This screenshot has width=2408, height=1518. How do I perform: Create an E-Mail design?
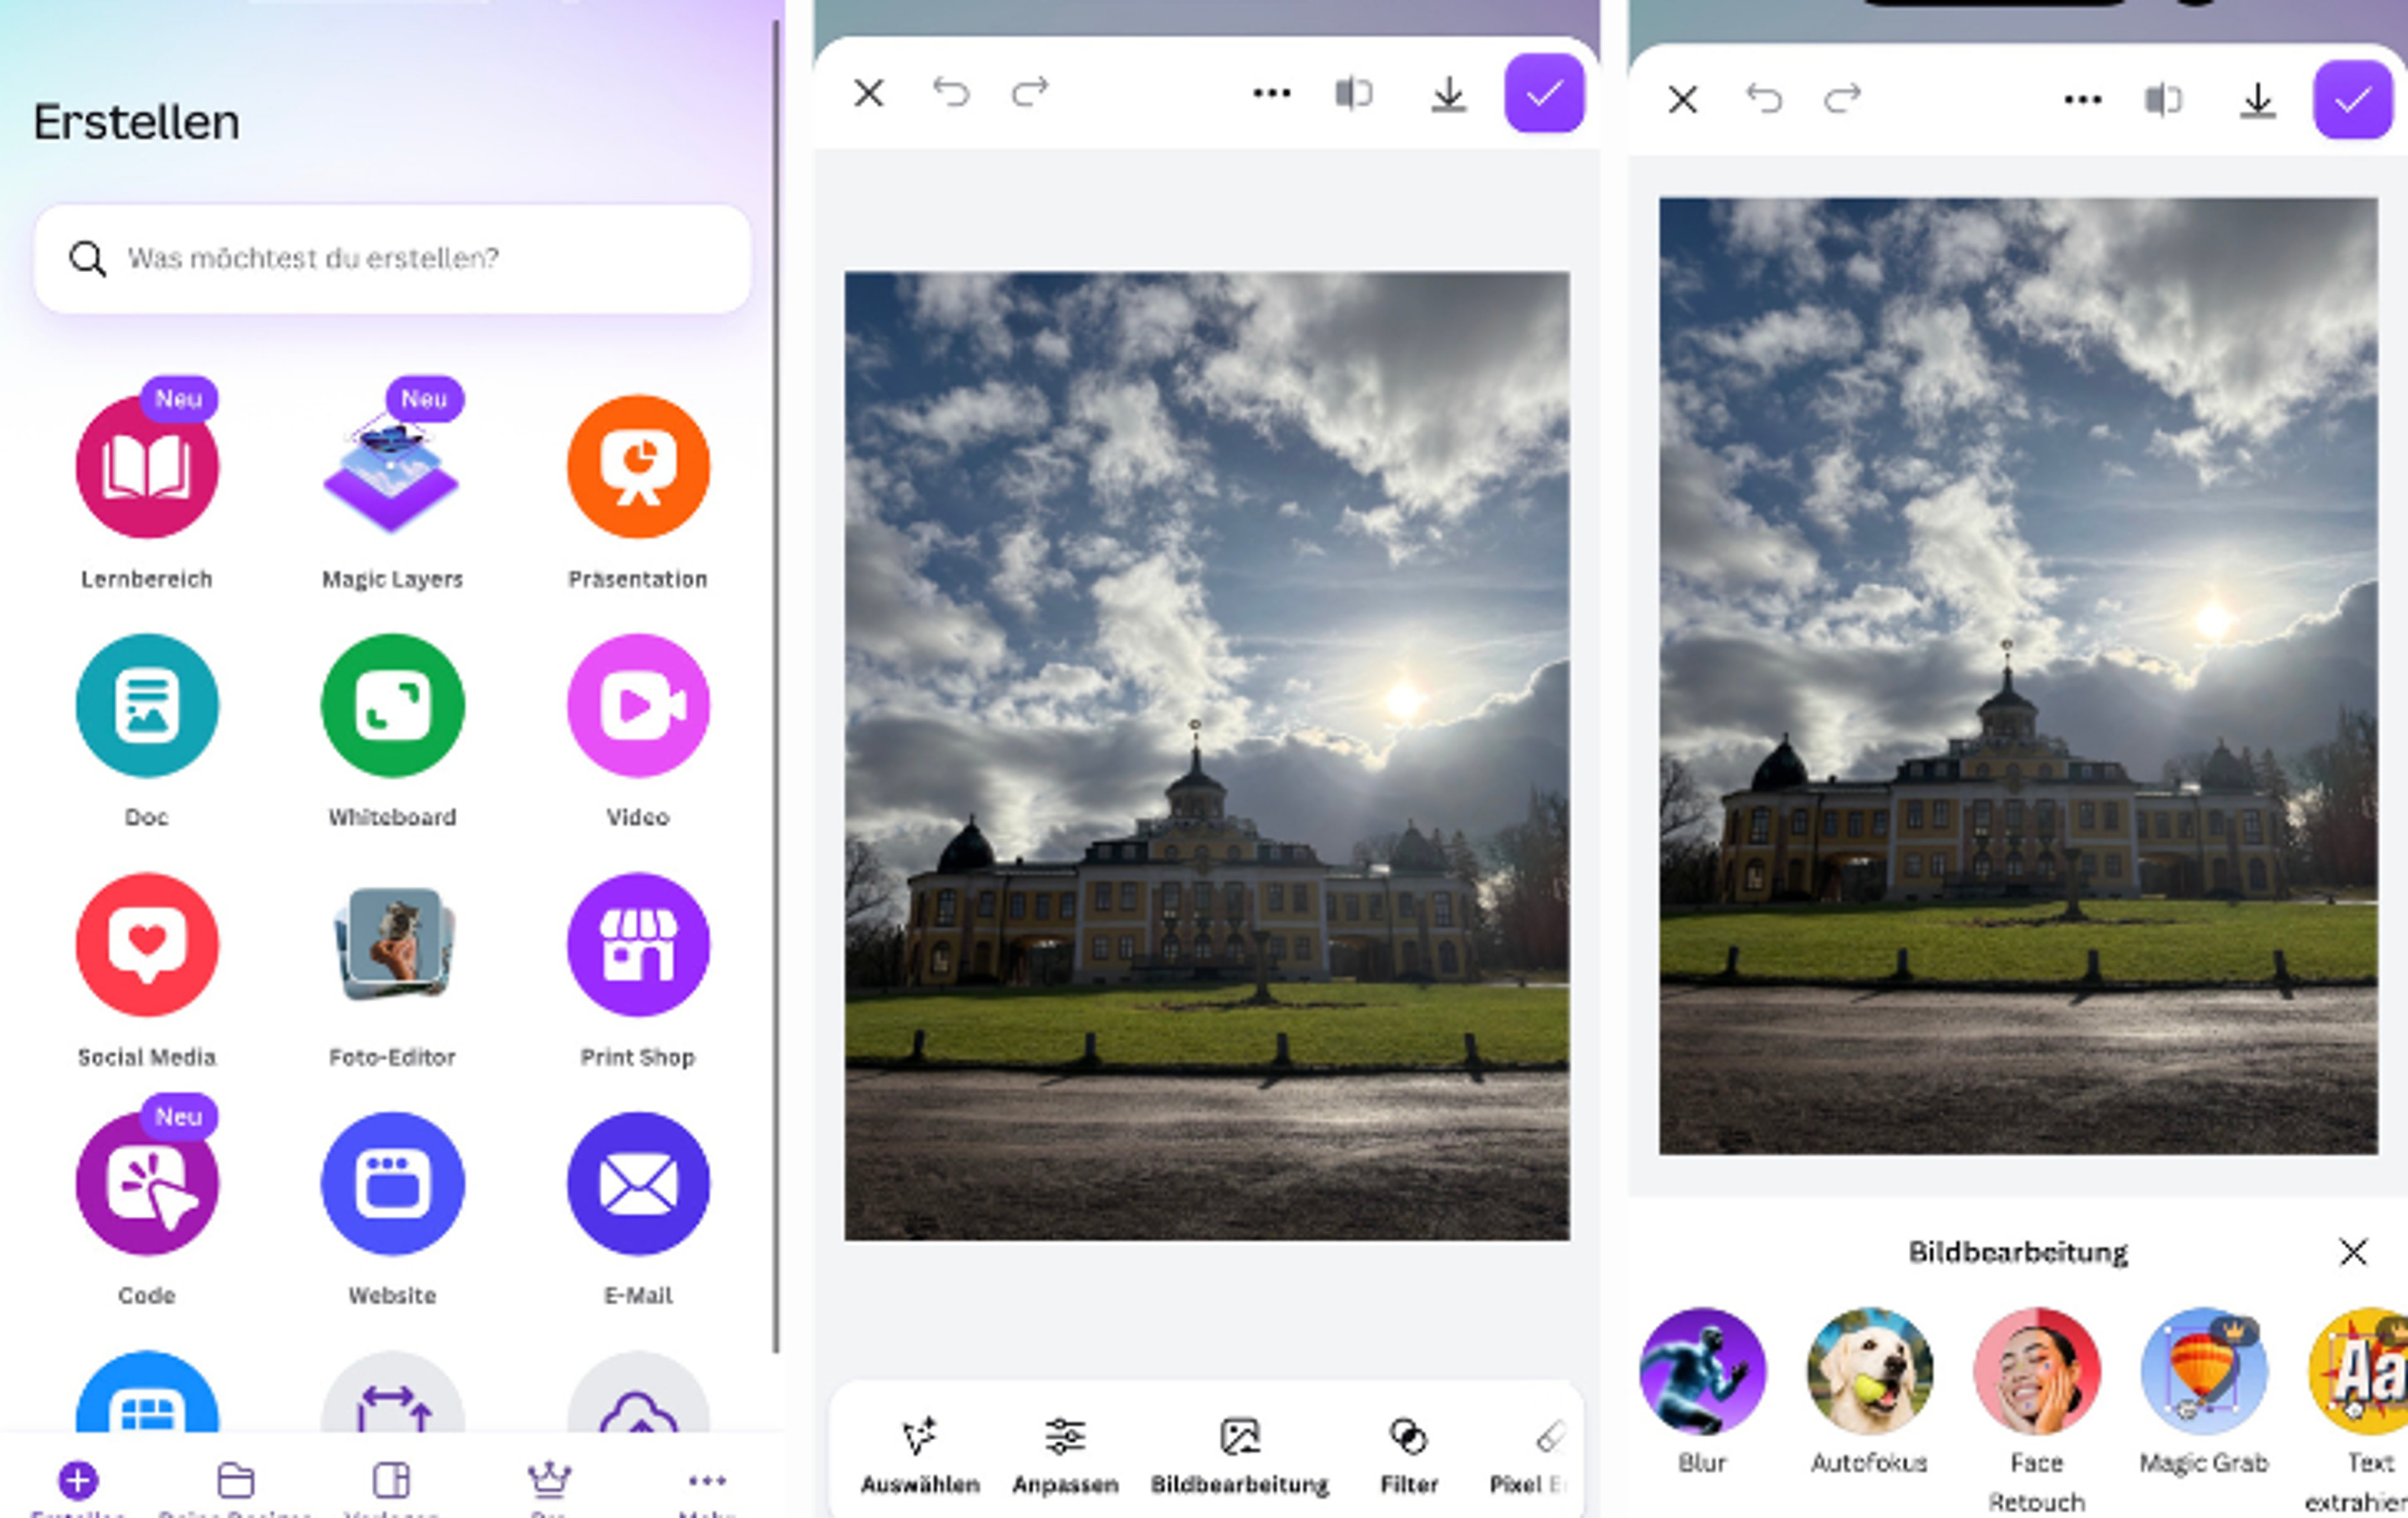point(638,1184)
